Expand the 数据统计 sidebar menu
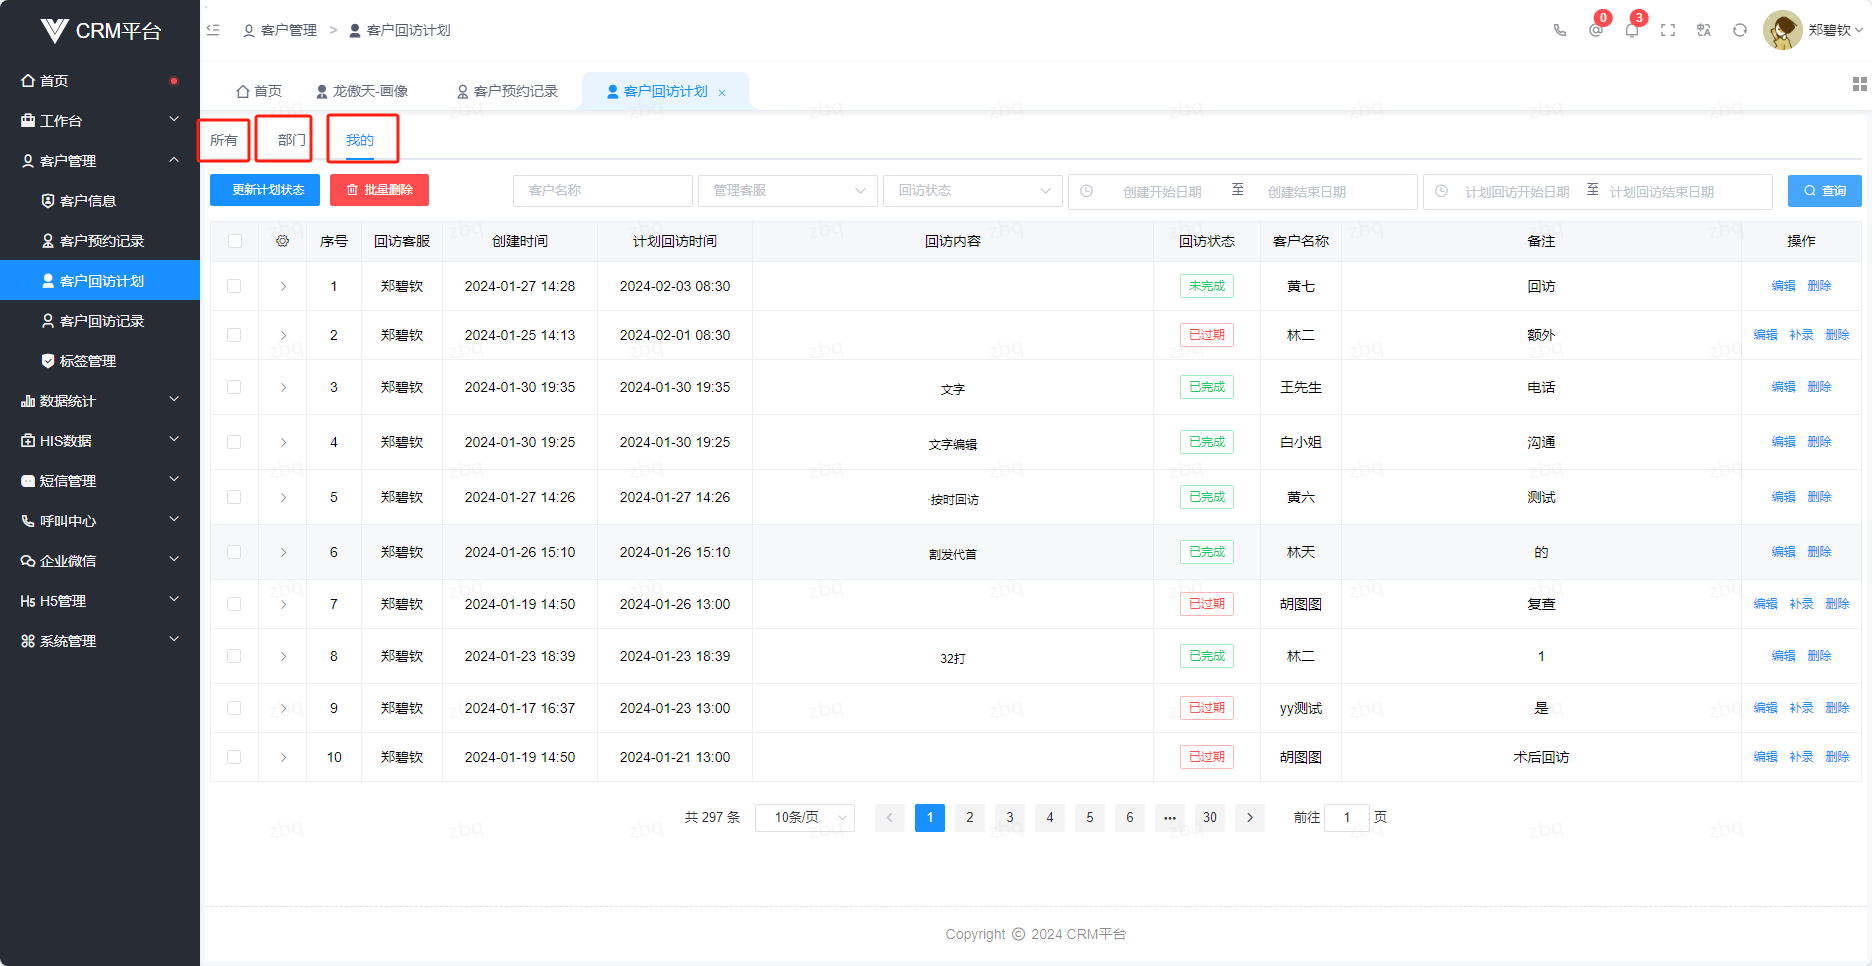Image resolution: width=1872 pixels, height=966 pixels. point(100,400)
